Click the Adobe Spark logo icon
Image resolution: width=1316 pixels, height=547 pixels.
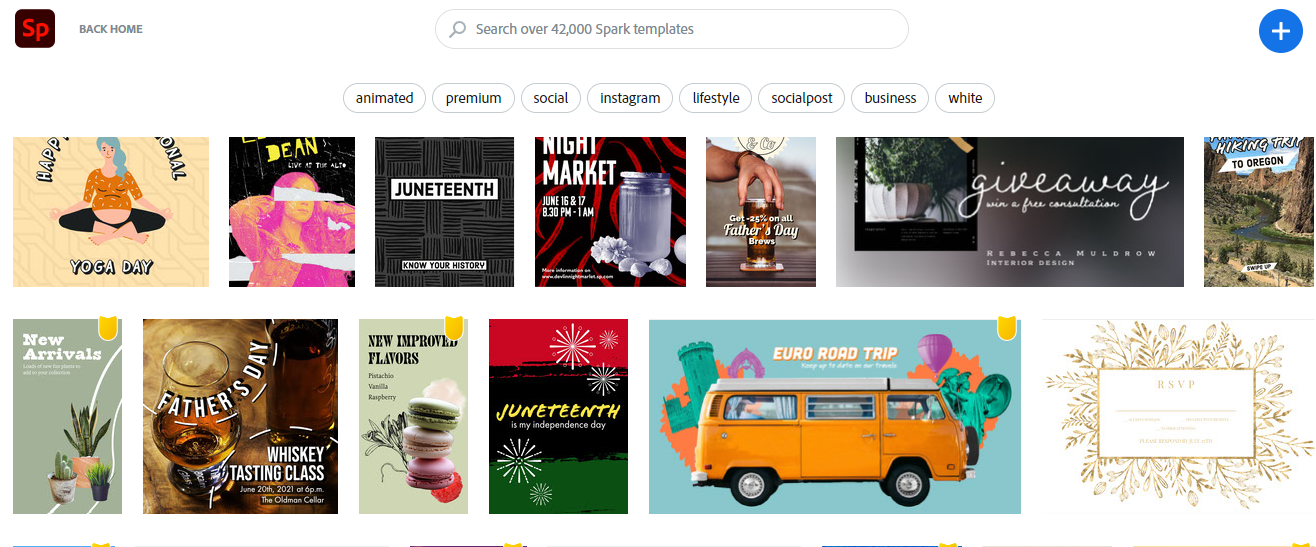(x=35, y=29)
